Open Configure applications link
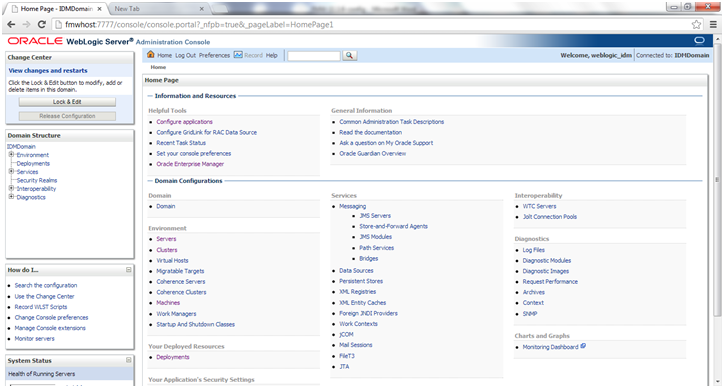The image size is (724, 388). coord(185,122)
